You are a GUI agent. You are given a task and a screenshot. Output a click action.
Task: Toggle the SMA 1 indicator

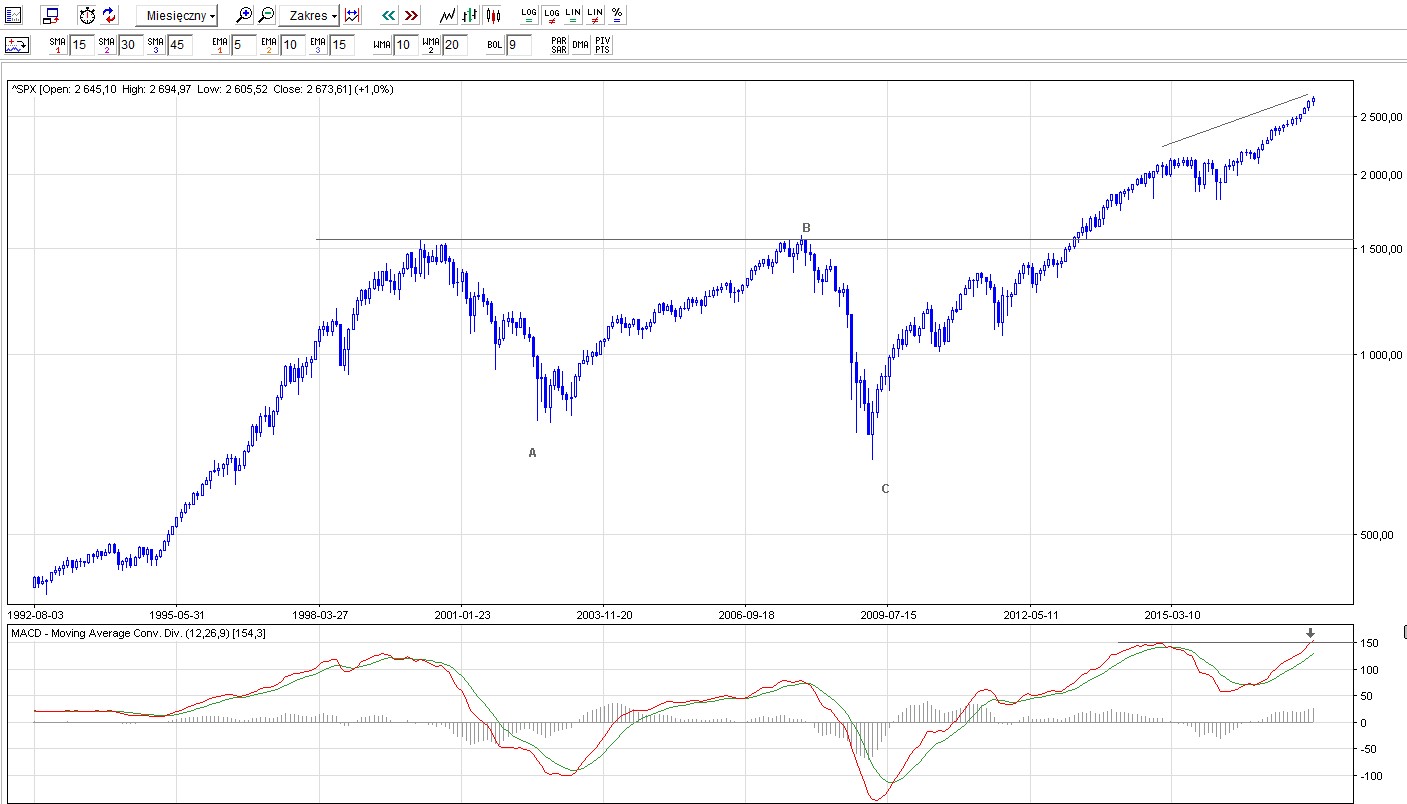point(58,45)
